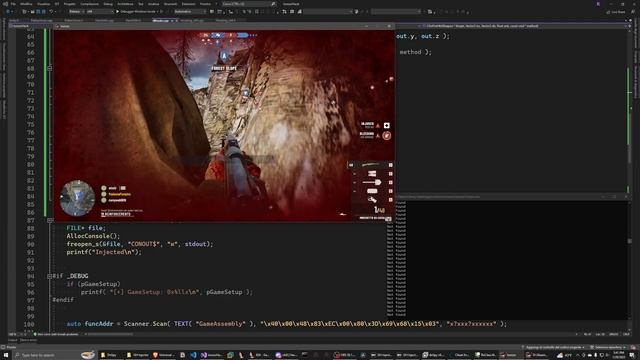The width and height of the screenshot is (640, 360).
Task: Click the Squad game window title
Action: 65,26
